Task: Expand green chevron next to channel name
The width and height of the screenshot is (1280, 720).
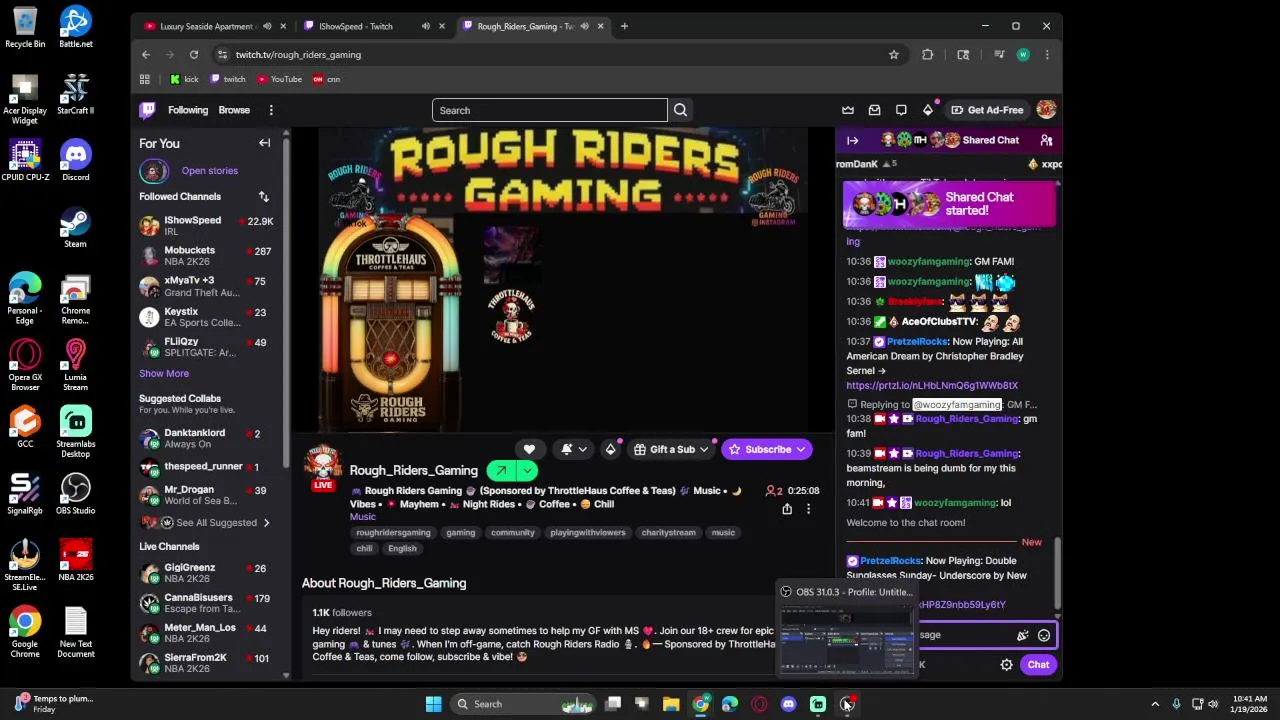Action: click(x=527, y=470)
